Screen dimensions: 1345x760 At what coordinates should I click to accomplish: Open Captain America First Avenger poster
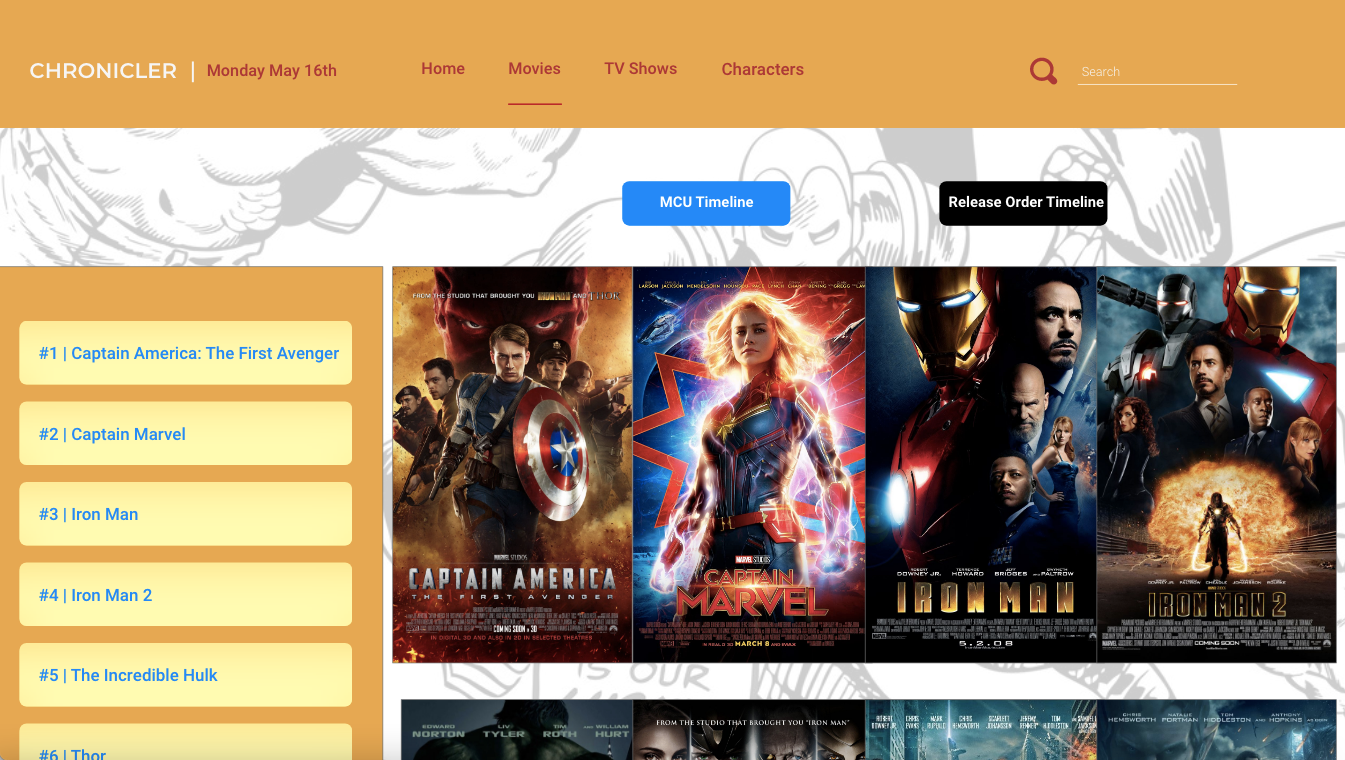513,464
